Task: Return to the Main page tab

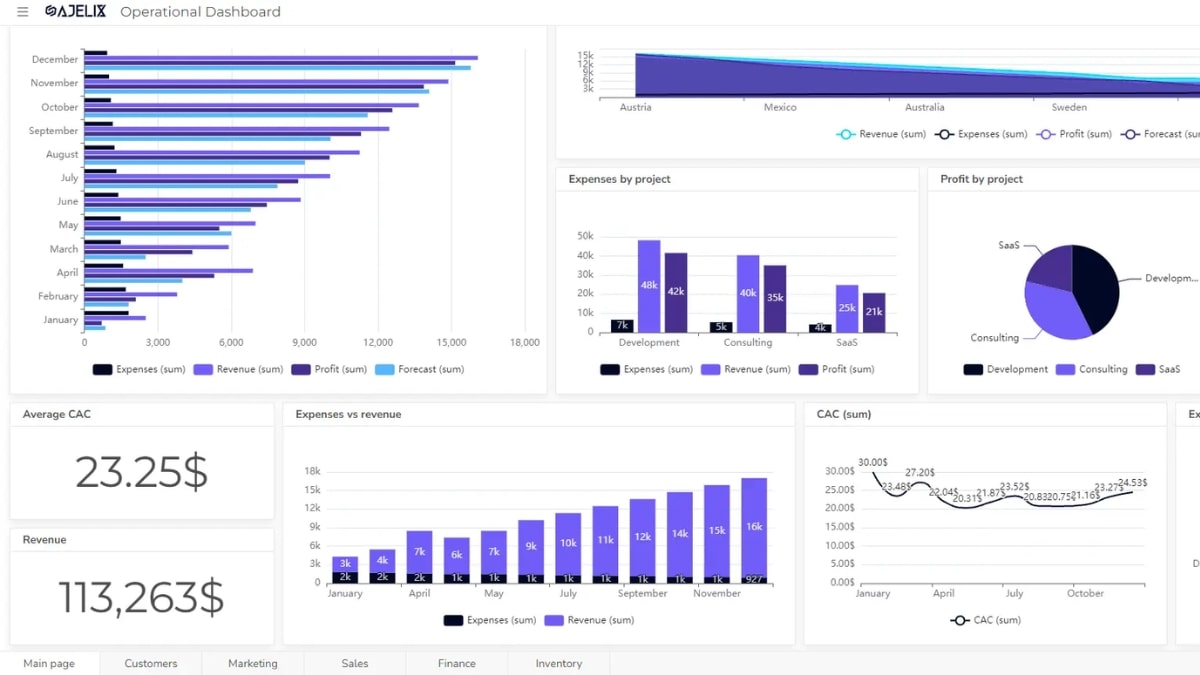Action: click(x=49, y=663)
